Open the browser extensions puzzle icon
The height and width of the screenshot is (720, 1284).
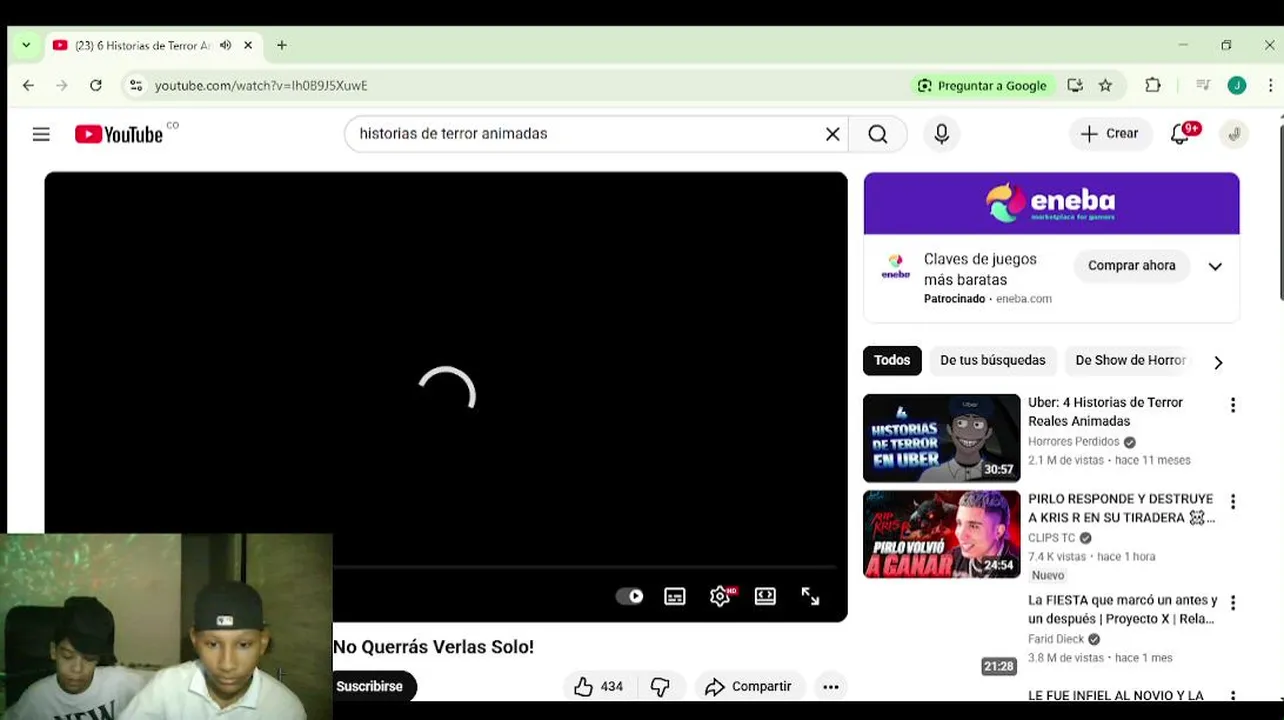pyautogui.click(x=1153, y=86)
